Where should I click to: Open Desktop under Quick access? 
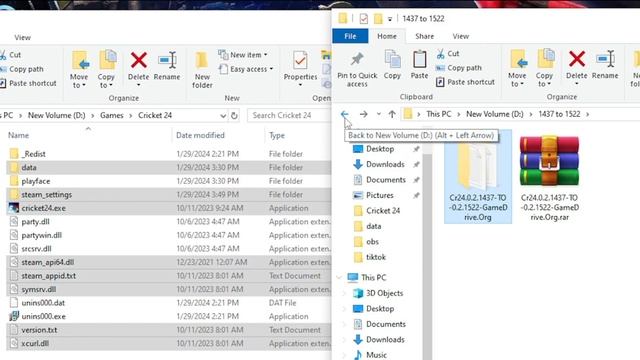pyautogui.click(x=380, y=149)
